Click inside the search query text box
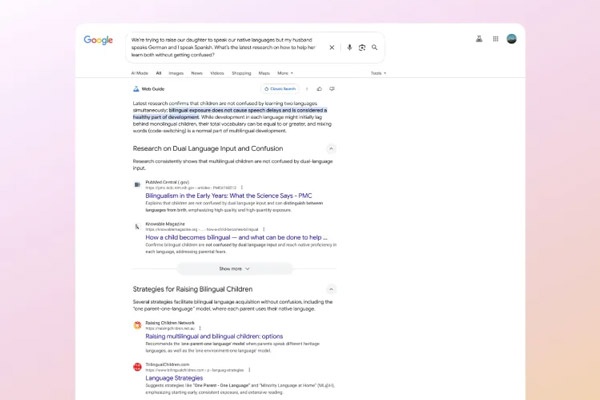600x400 pixels. point(220,46)
